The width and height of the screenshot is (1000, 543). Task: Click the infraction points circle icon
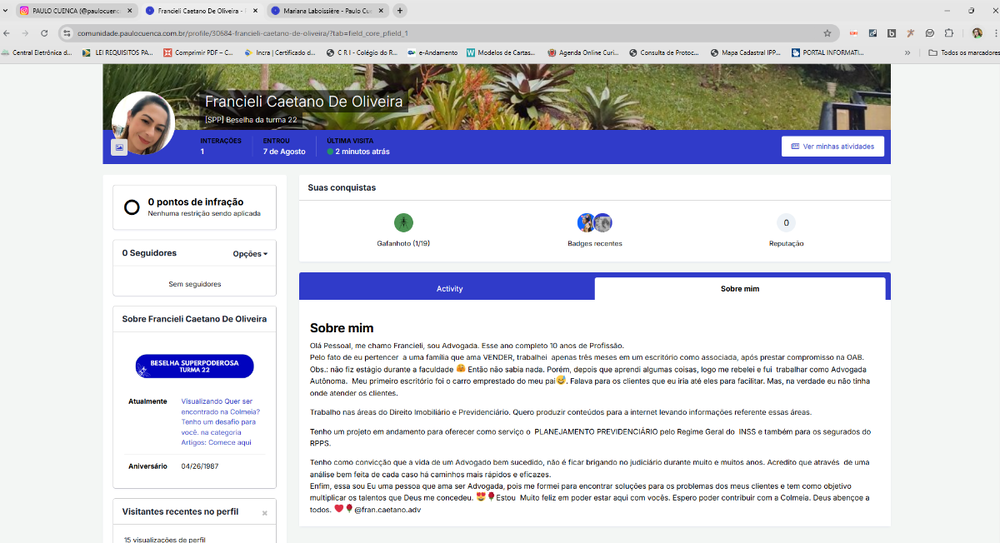[x=132, y=207]
